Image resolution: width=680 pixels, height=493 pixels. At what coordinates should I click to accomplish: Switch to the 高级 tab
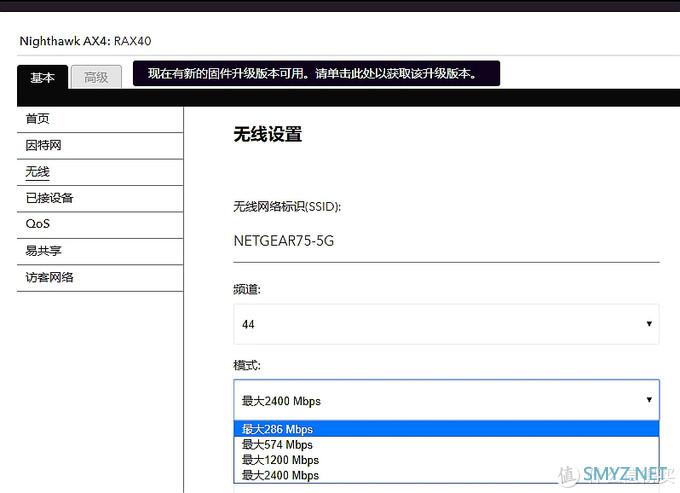(x=96, y=77)
